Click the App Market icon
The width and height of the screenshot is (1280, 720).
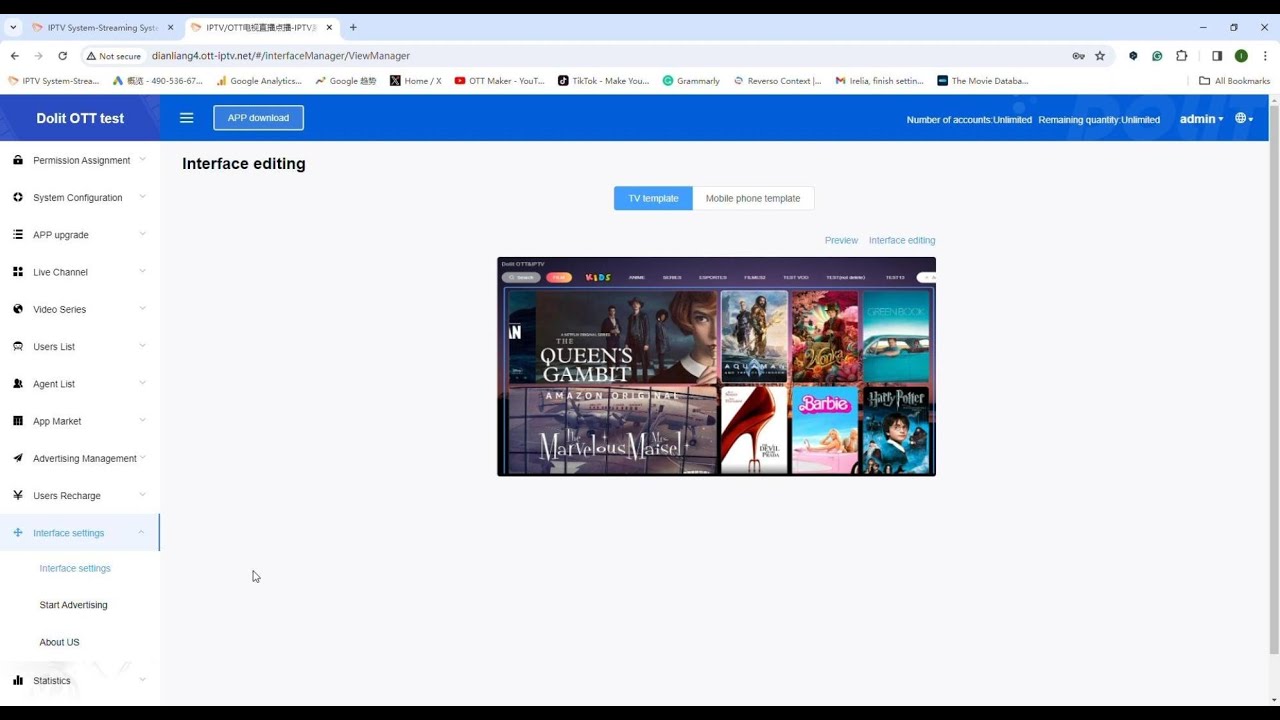click(x=18, y=421)
